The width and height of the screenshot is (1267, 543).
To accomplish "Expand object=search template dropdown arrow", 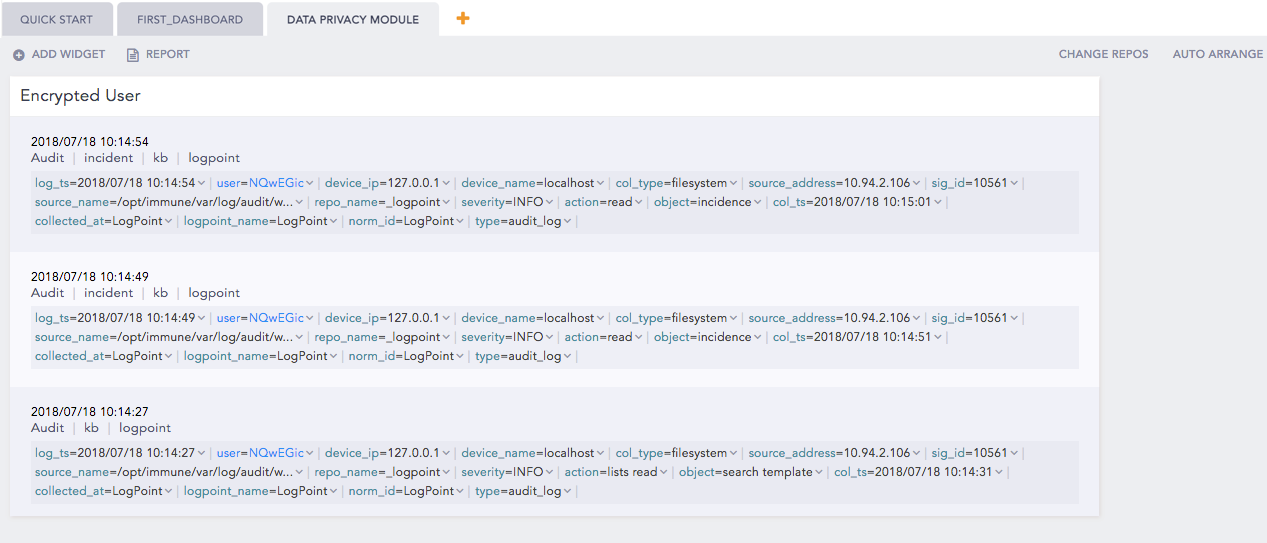I will coord(819,472).
